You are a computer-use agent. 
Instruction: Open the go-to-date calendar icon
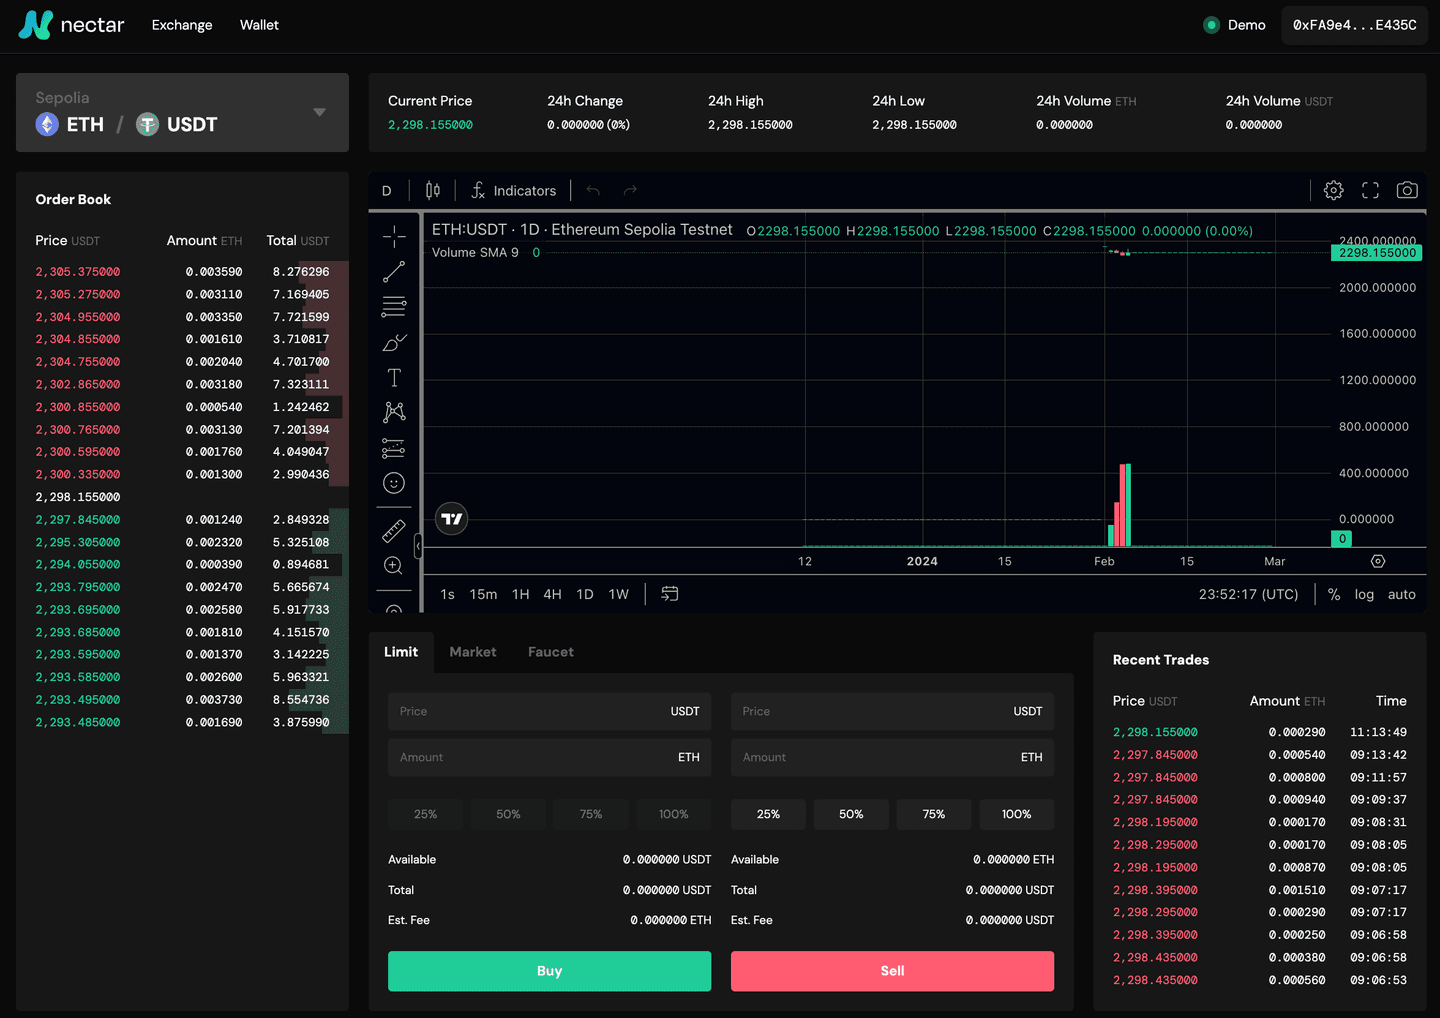[x=670, y=594]
